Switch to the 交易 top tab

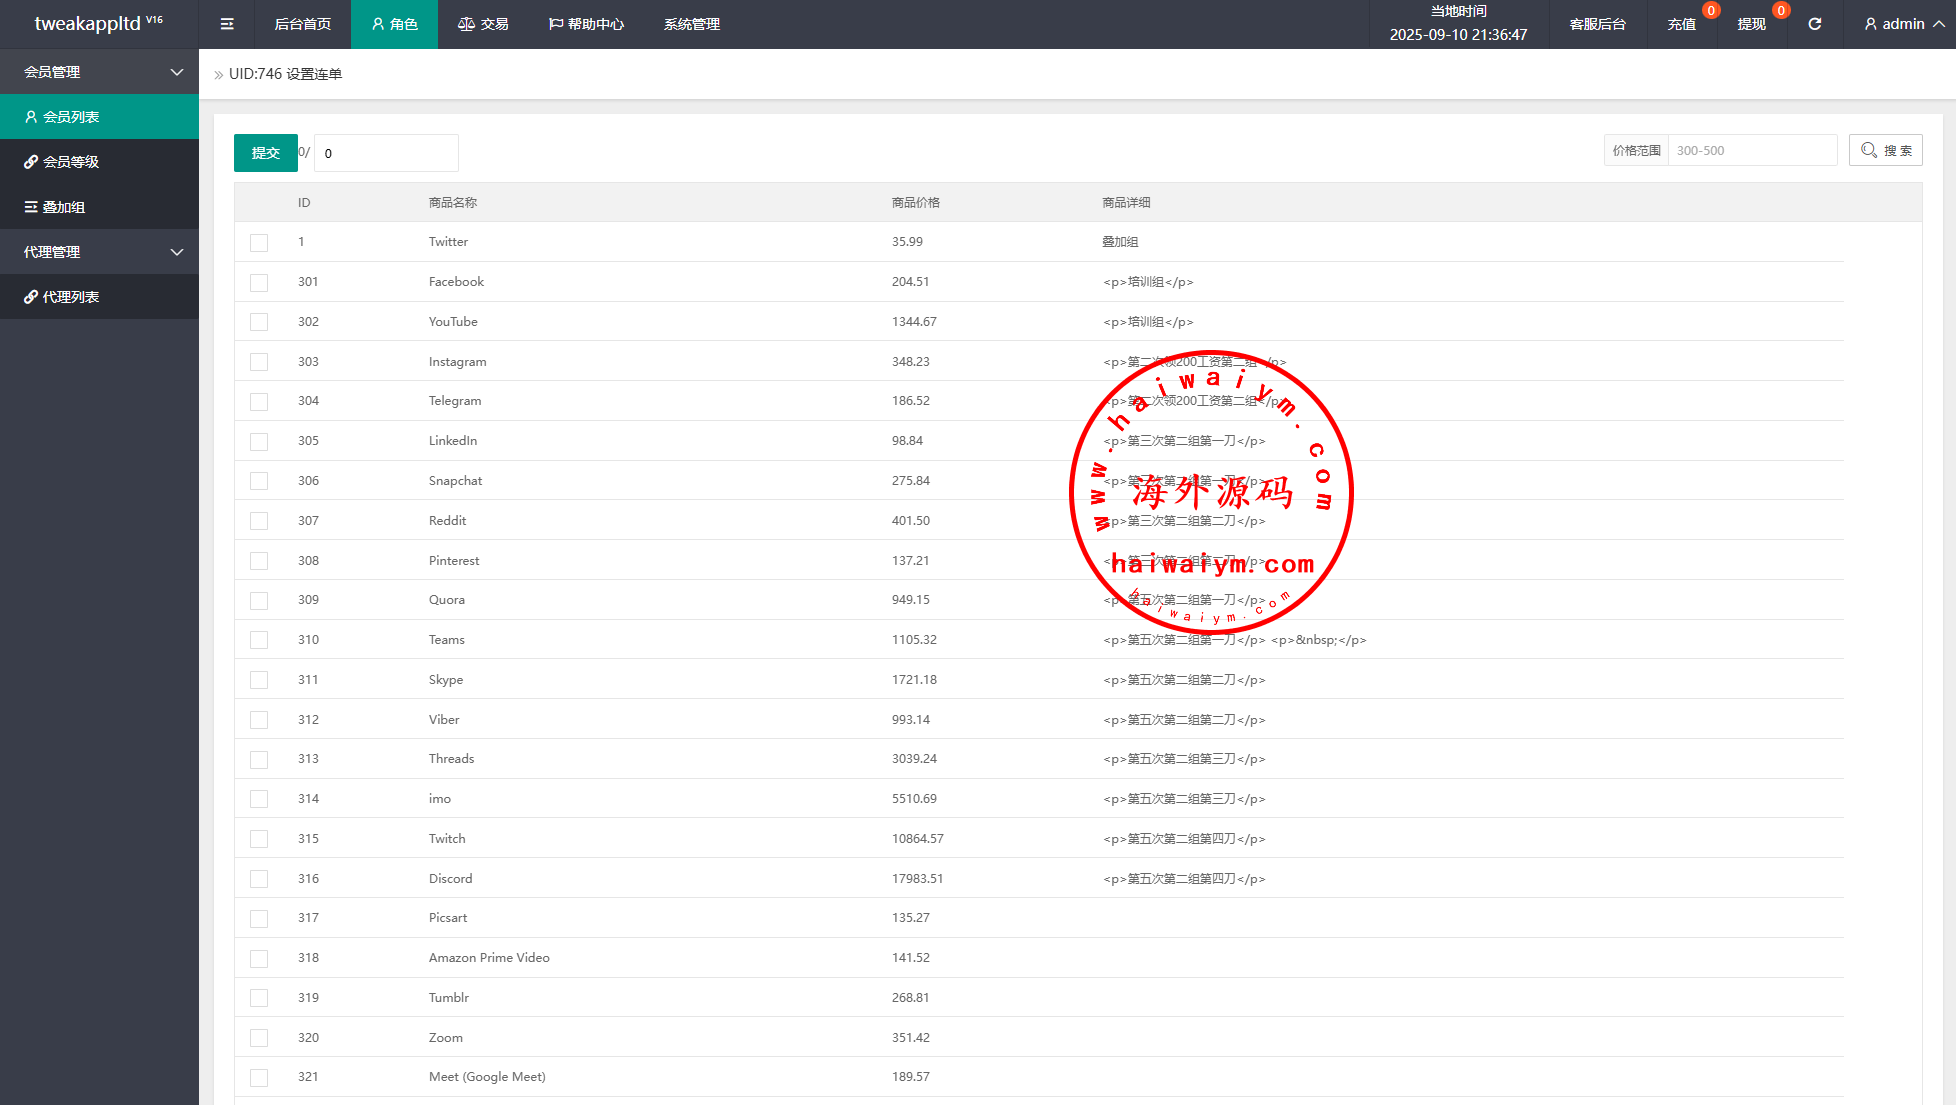point(483,24)
